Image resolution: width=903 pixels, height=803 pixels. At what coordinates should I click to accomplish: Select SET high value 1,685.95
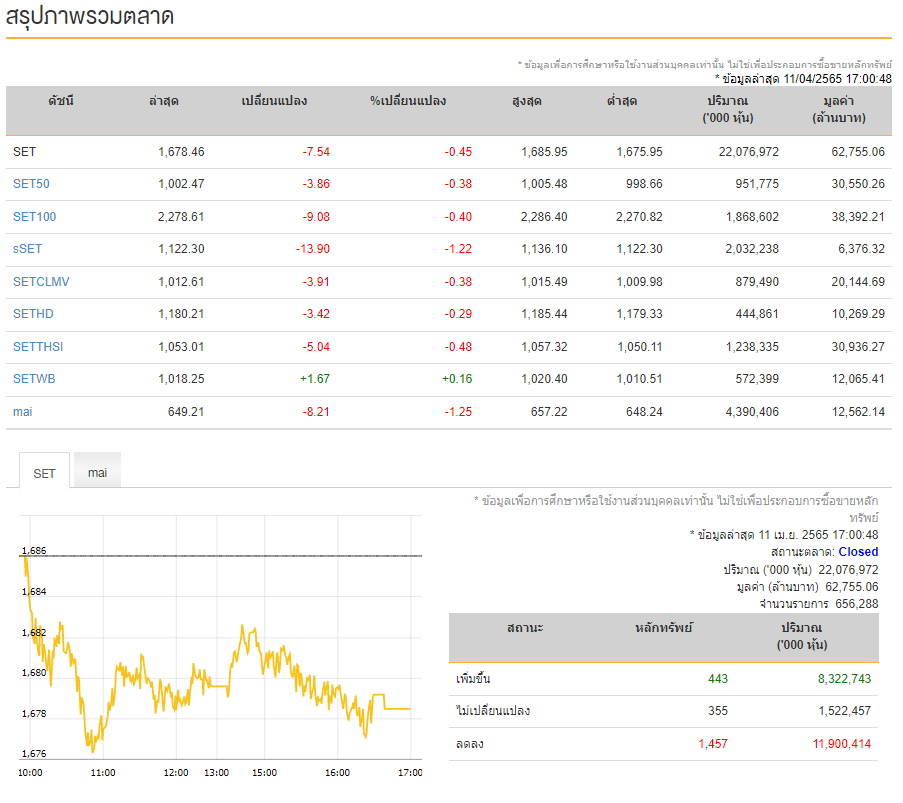(544, 151)
